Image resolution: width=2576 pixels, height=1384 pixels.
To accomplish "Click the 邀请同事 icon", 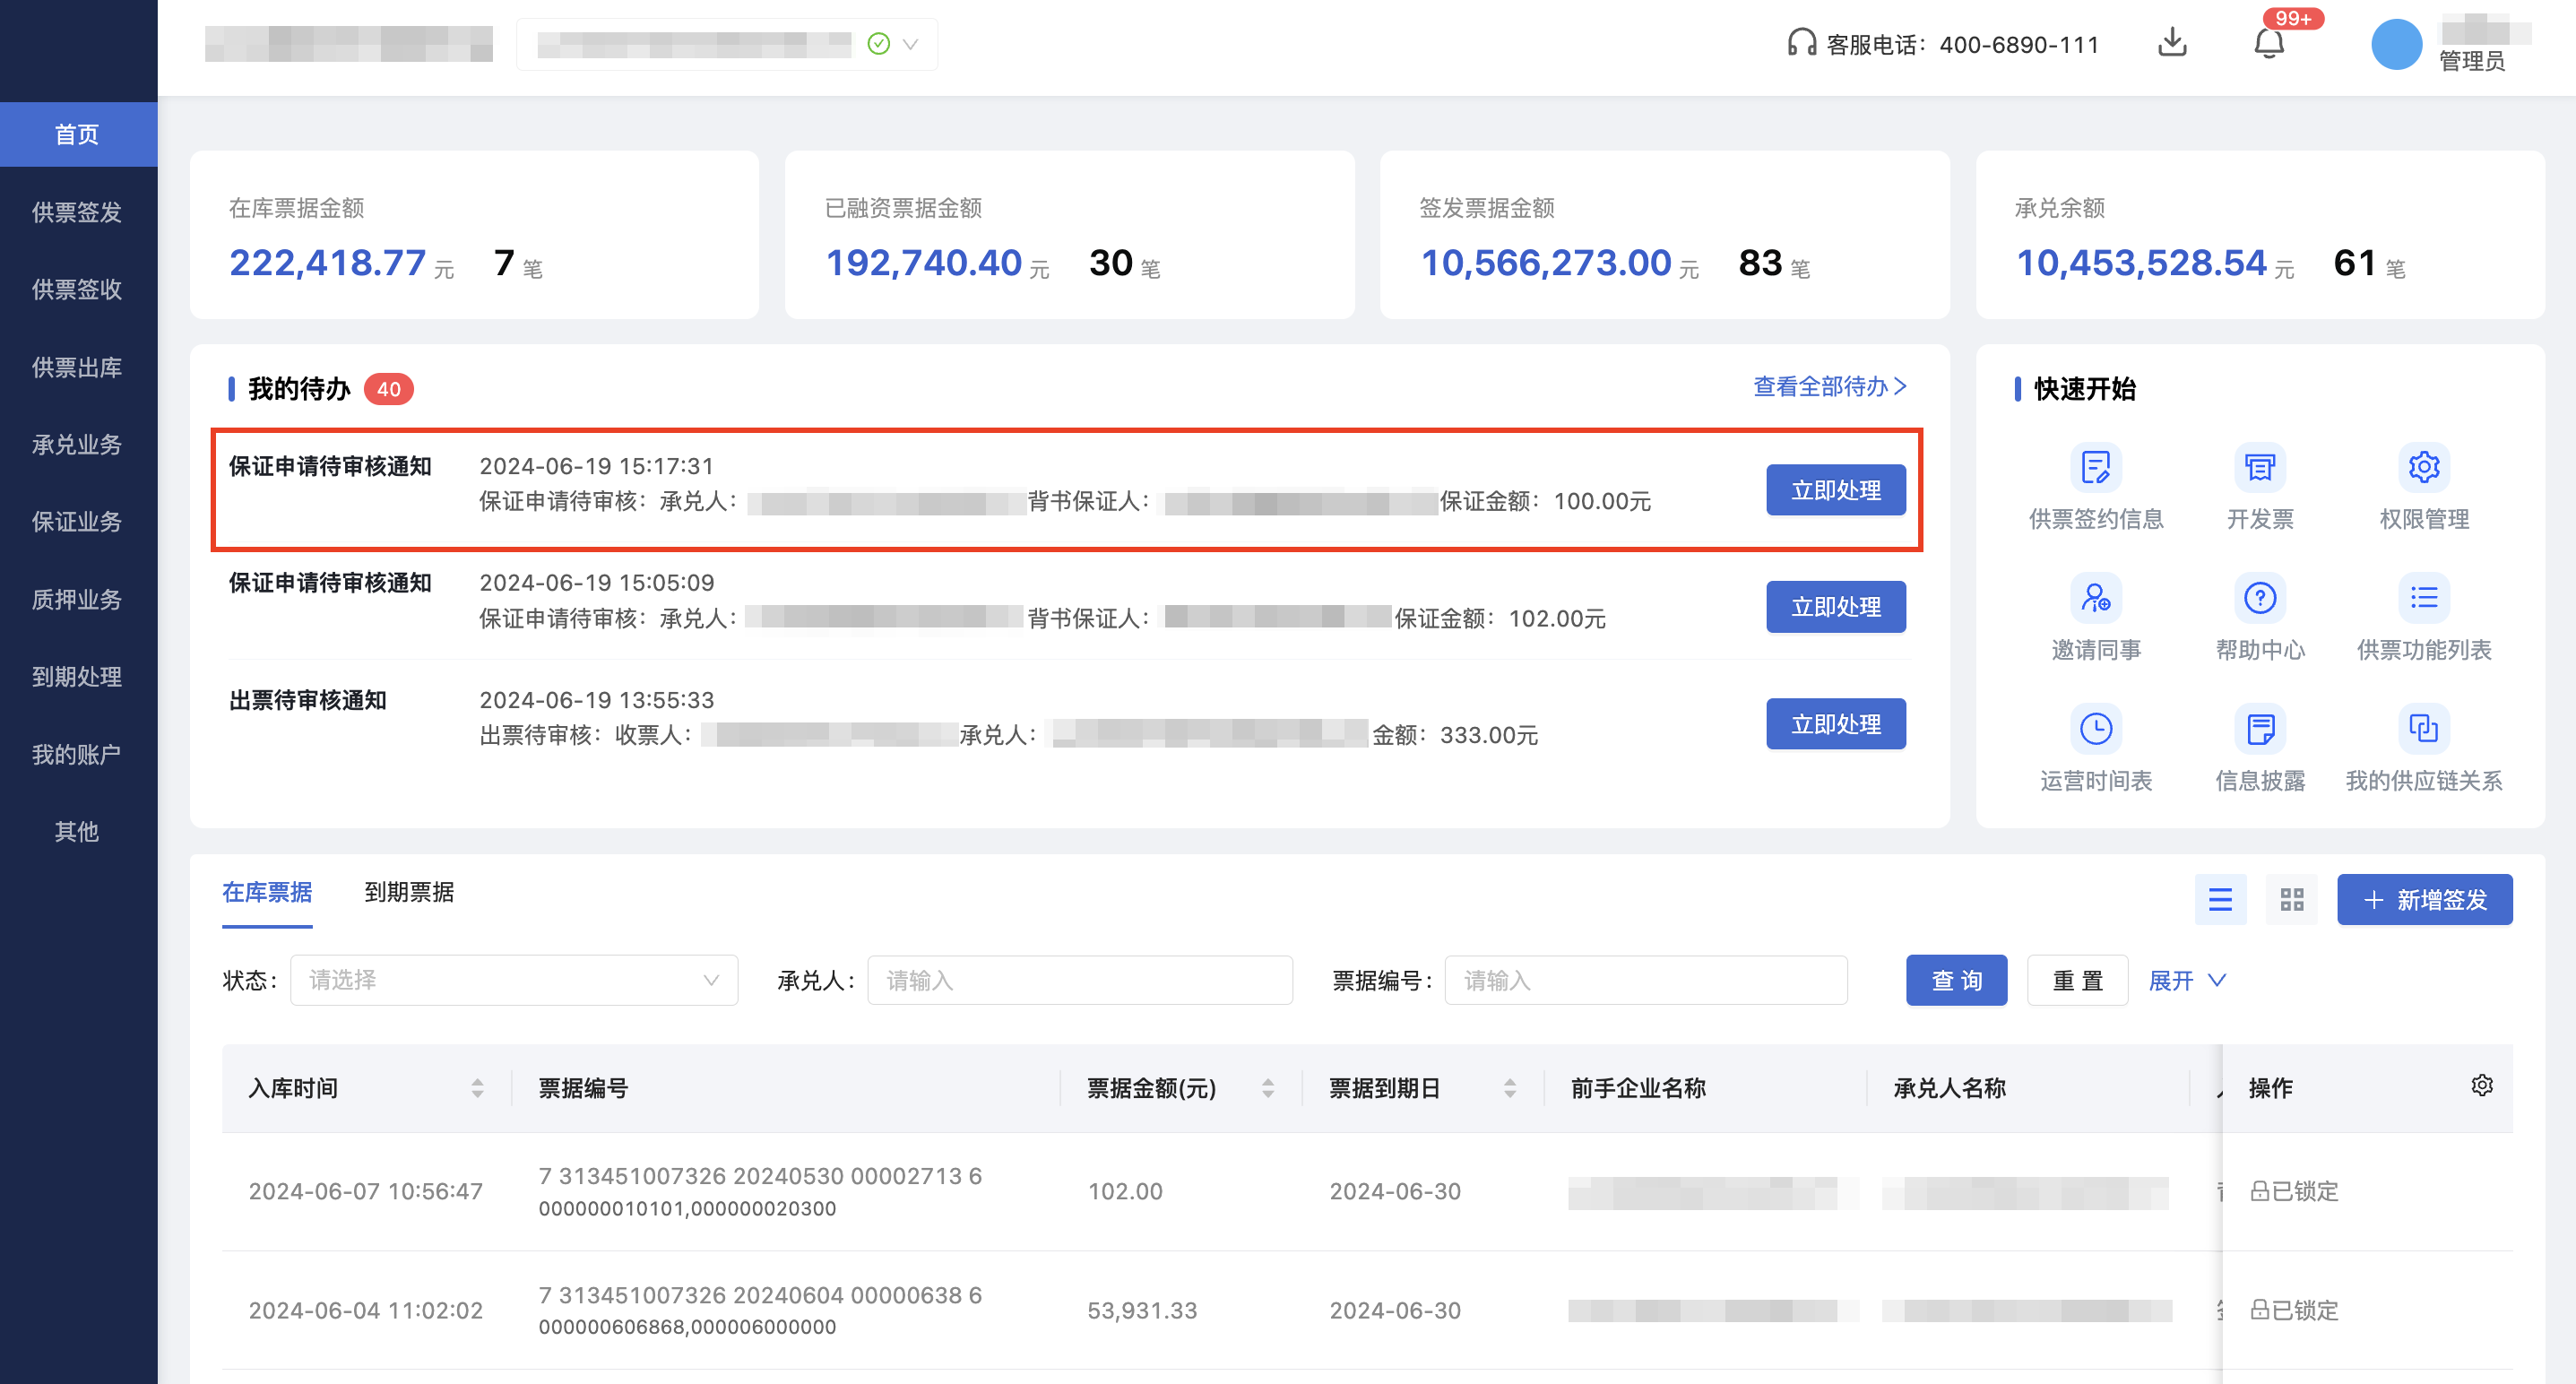I will 2096,598.
